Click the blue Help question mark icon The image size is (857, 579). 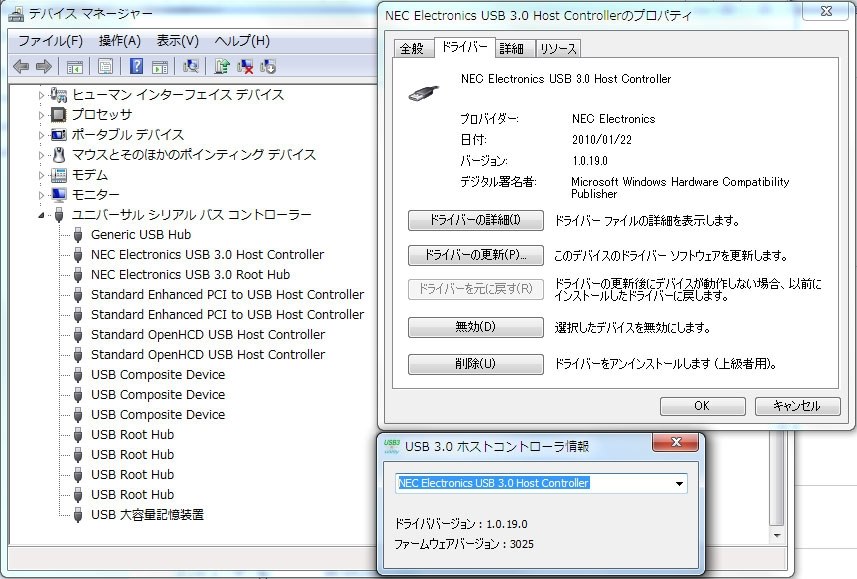[x=136, y=67]
